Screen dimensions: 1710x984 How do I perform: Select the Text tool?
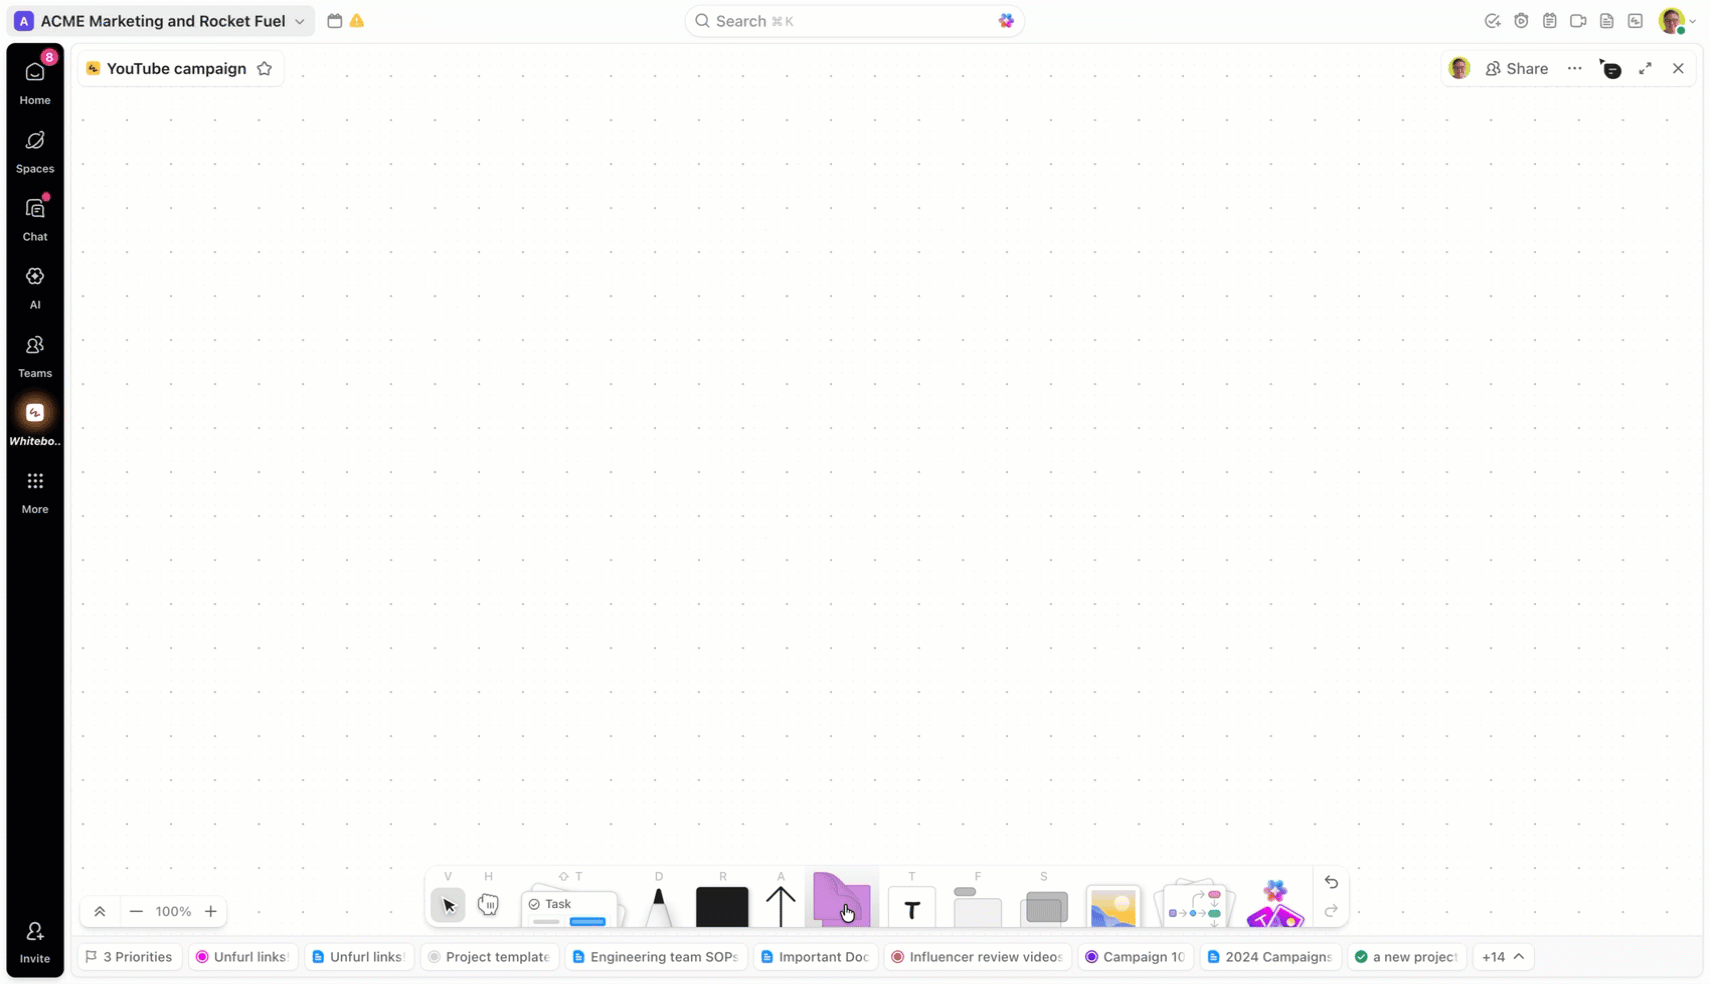[911, 908]
